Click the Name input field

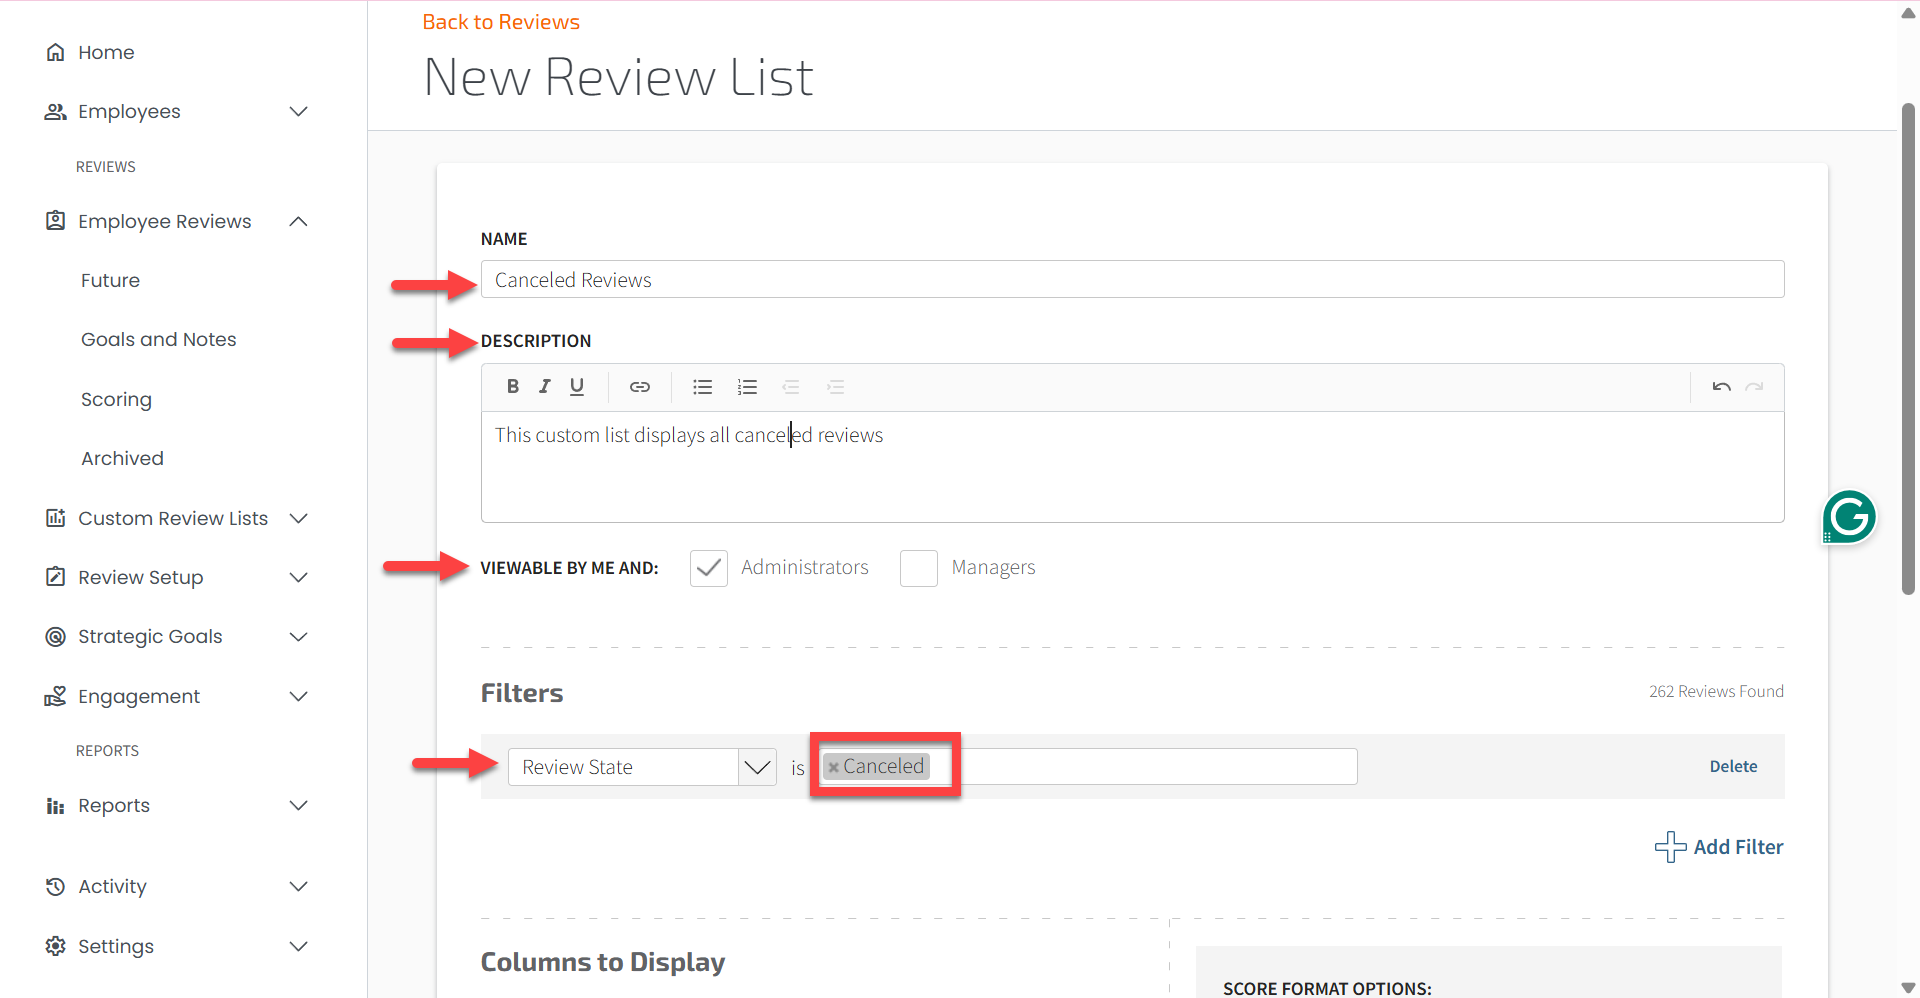pos(1132,279)
